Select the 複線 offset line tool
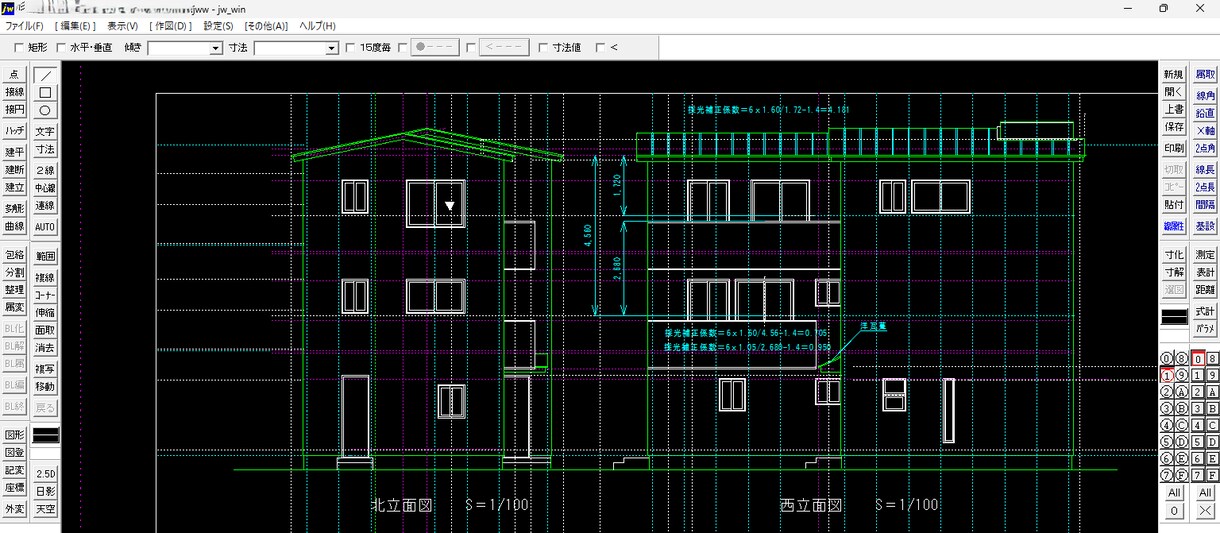 (45, 277)
